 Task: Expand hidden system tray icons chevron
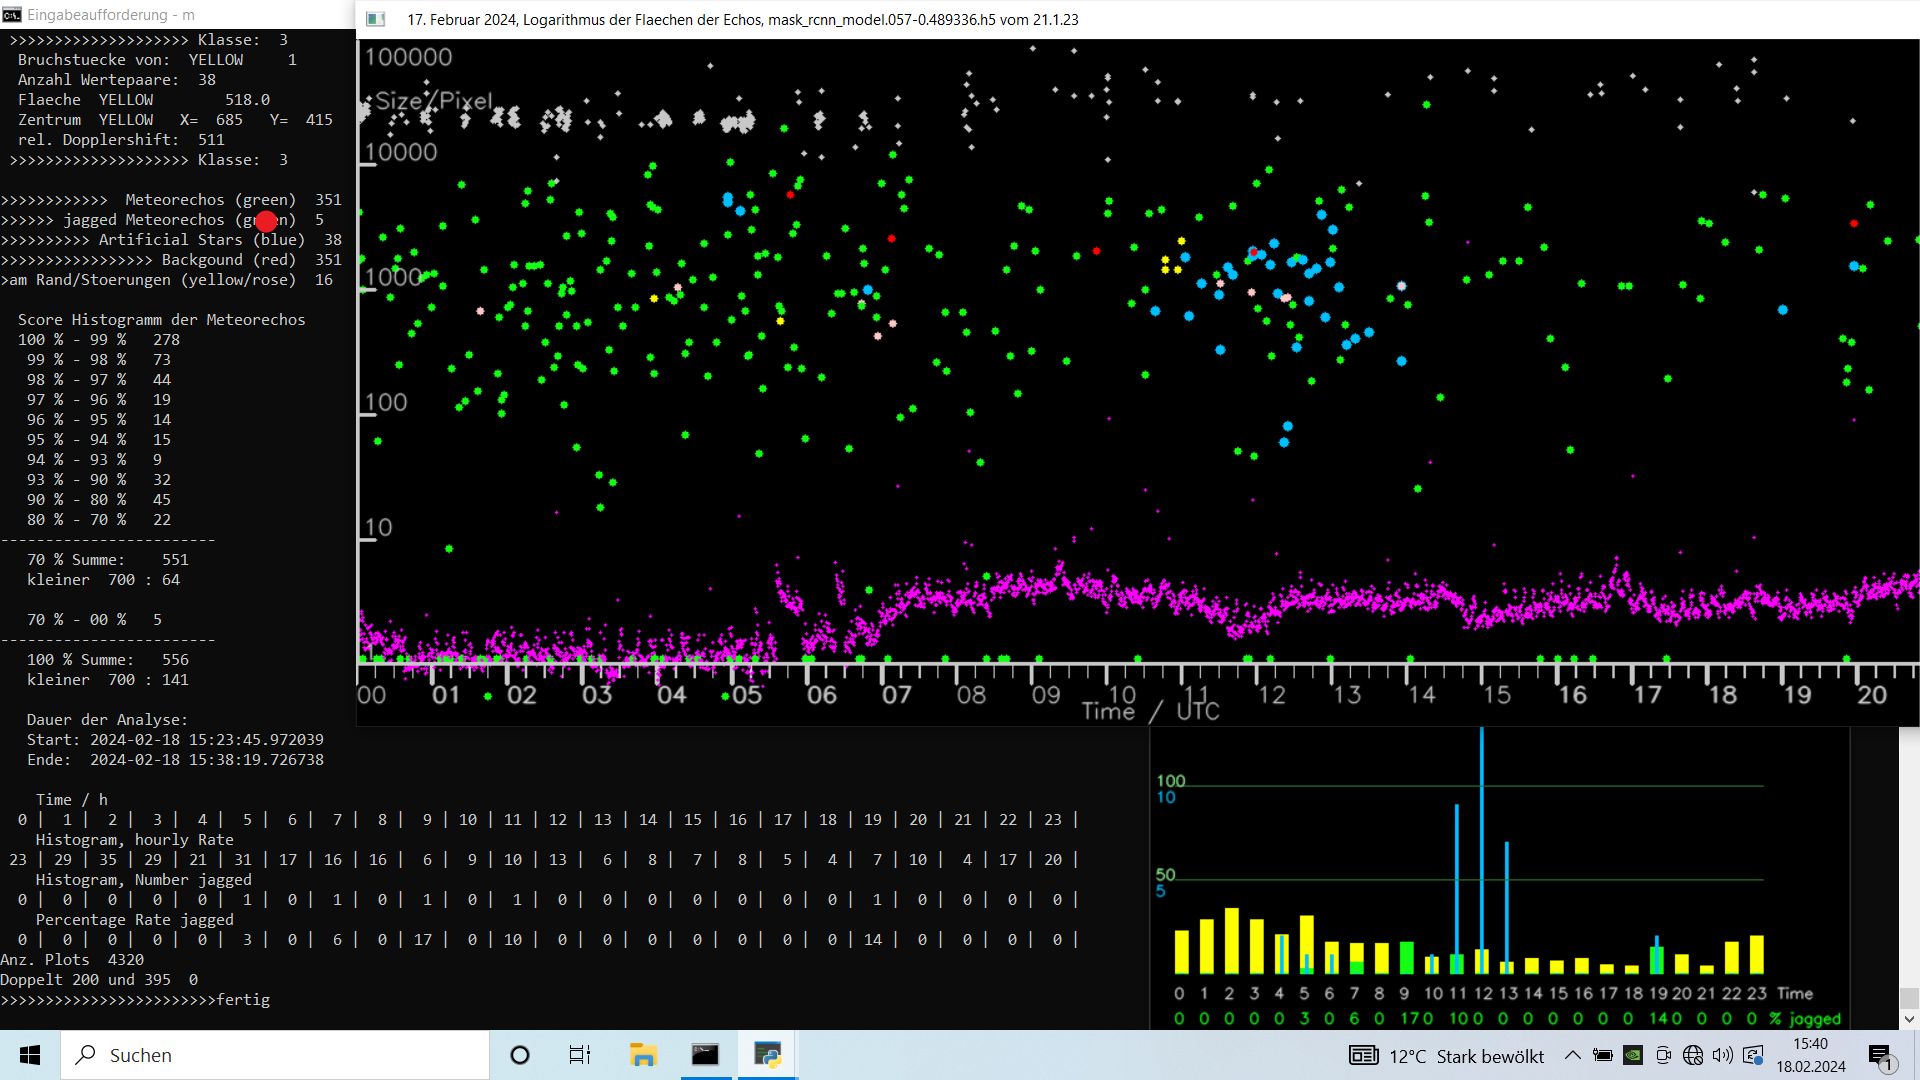click(x=1572, y=1055)
